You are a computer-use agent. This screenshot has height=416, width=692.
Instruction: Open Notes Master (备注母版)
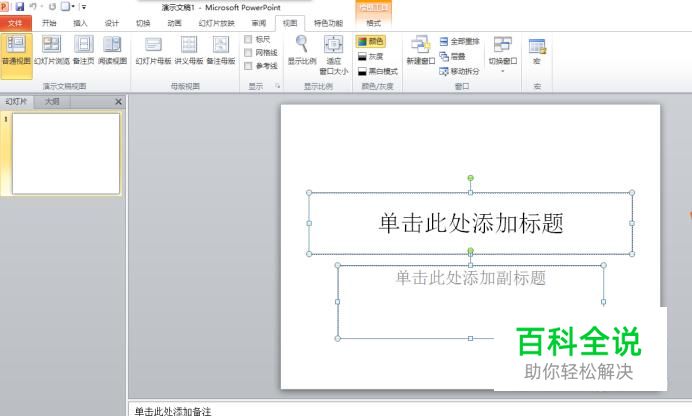click(221, 50)
